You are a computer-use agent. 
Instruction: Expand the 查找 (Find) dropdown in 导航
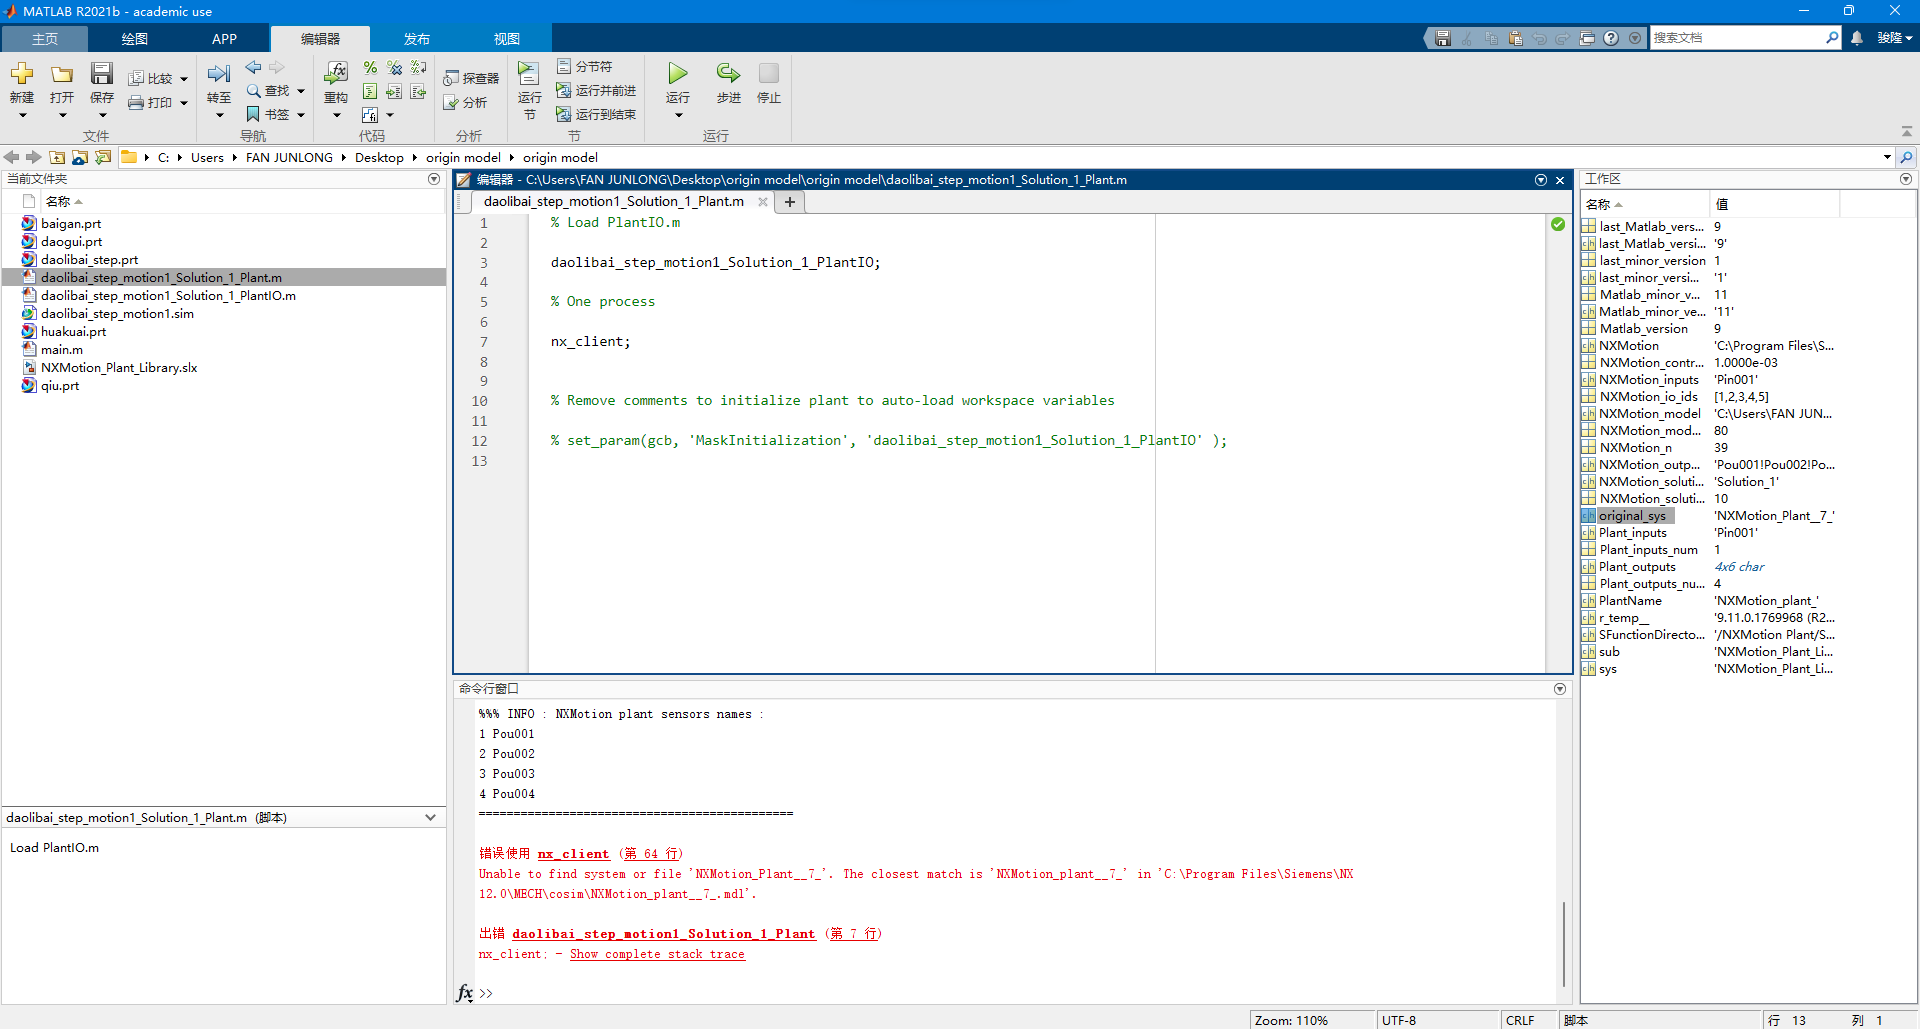coord(299,89)
